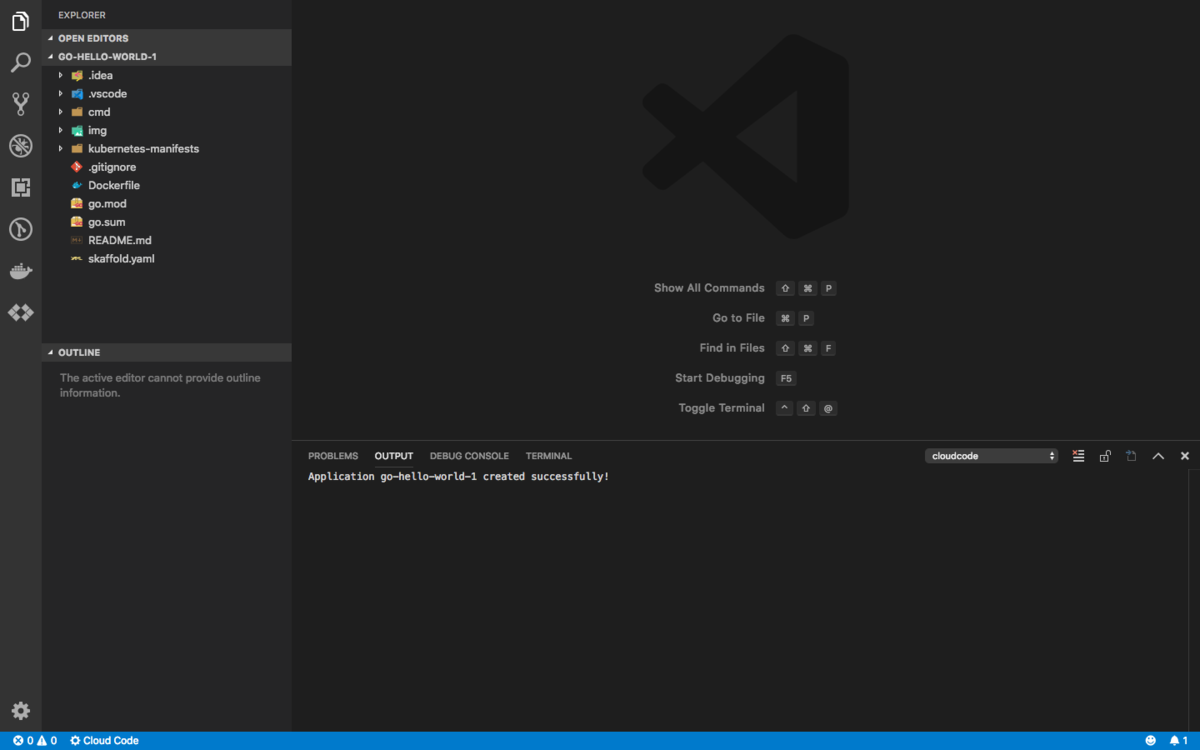Image resolution: width=1200 pixels, height=750 pixels.
Task: Switch to the Debug Console tab
Action: [469, 456]
